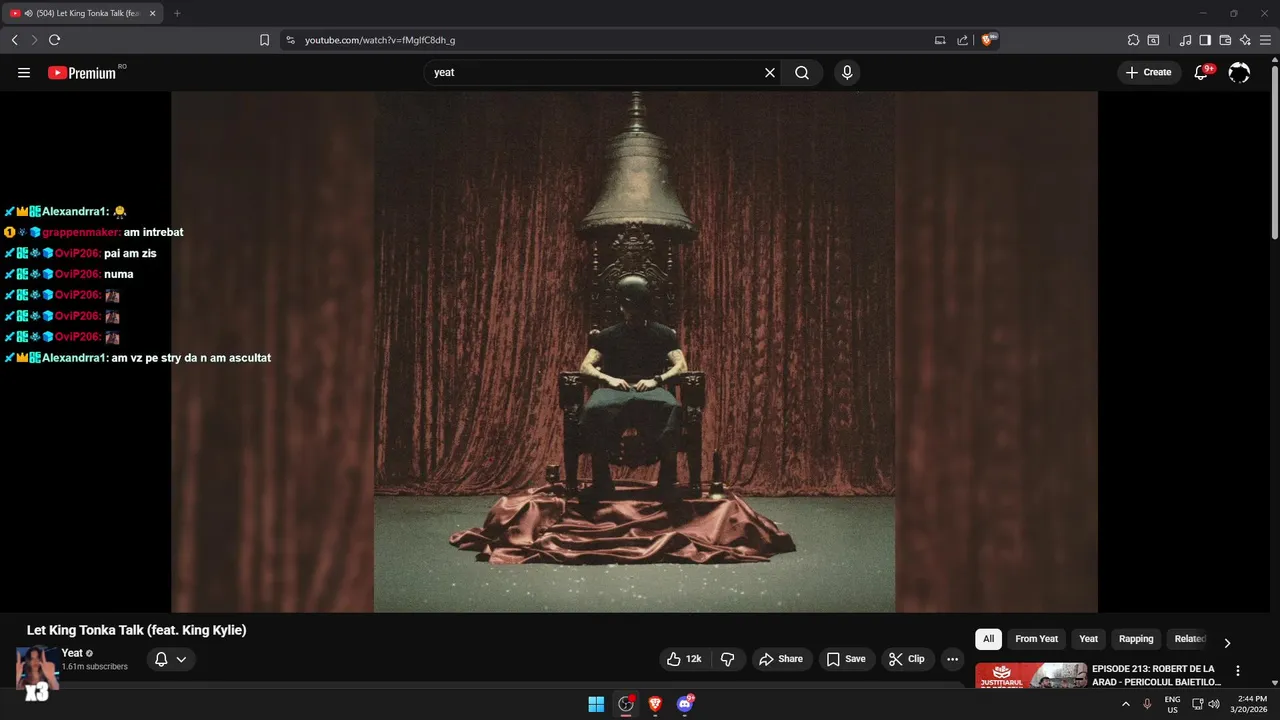Like the video with 12k likes
The image size is (1280, 720).
coord(685,659)
